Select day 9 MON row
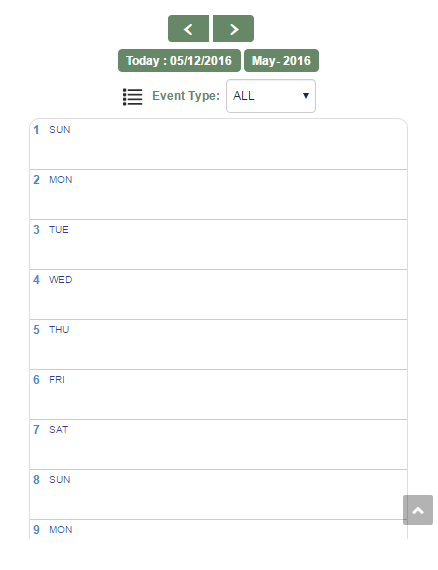Viewport: 438px width, 570px height. pyautogui.click(x=218, y=530)
